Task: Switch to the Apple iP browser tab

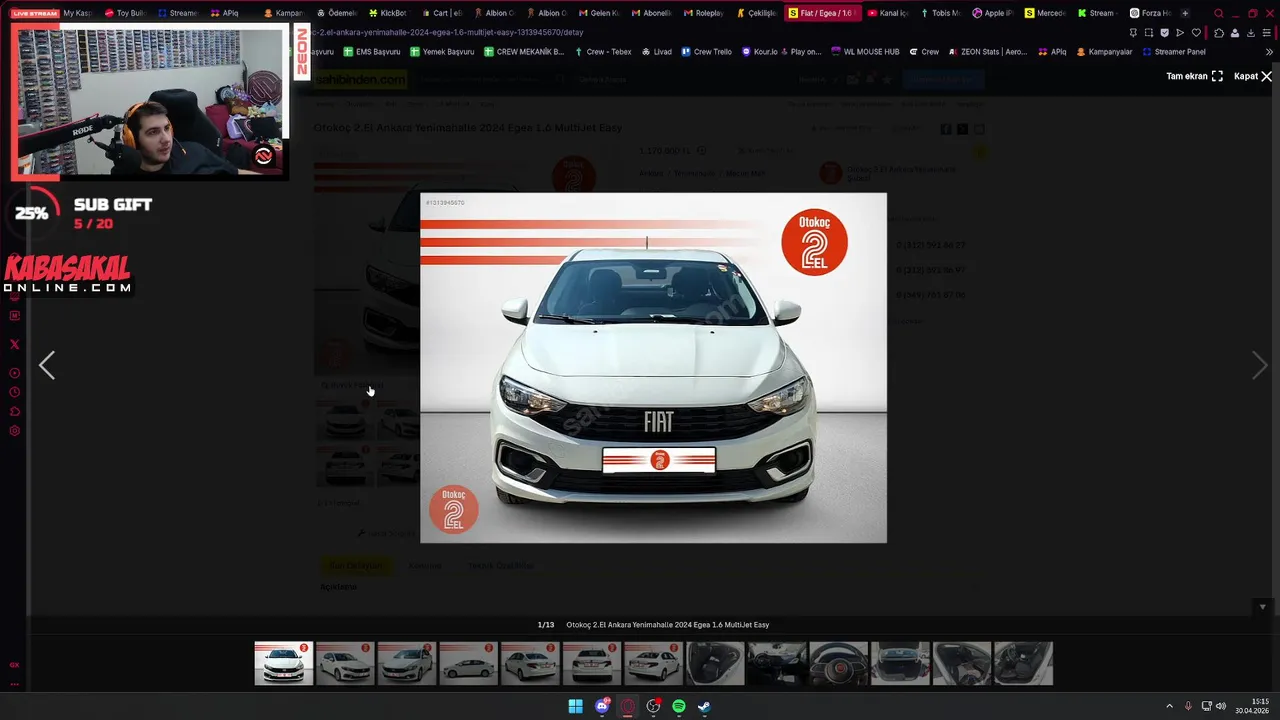Action: (x=992, y=13)
